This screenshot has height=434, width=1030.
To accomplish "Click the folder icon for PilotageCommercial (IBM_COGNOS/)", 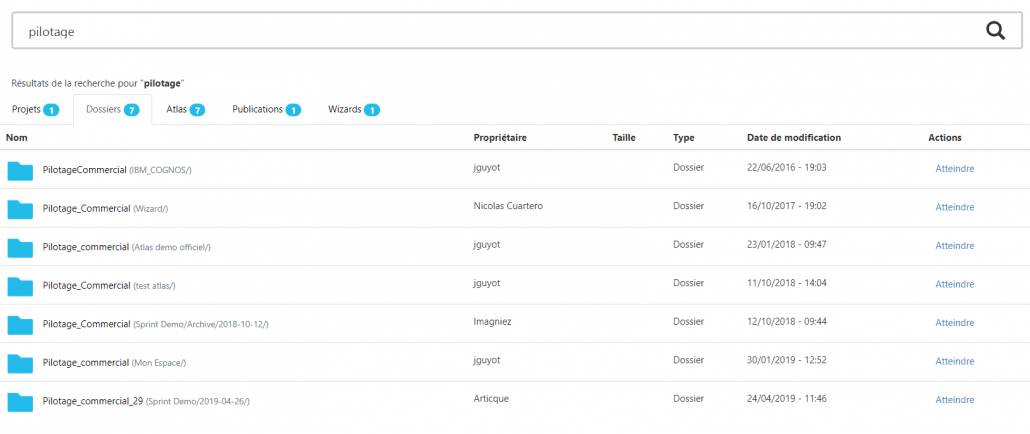I will pos(20,171).
